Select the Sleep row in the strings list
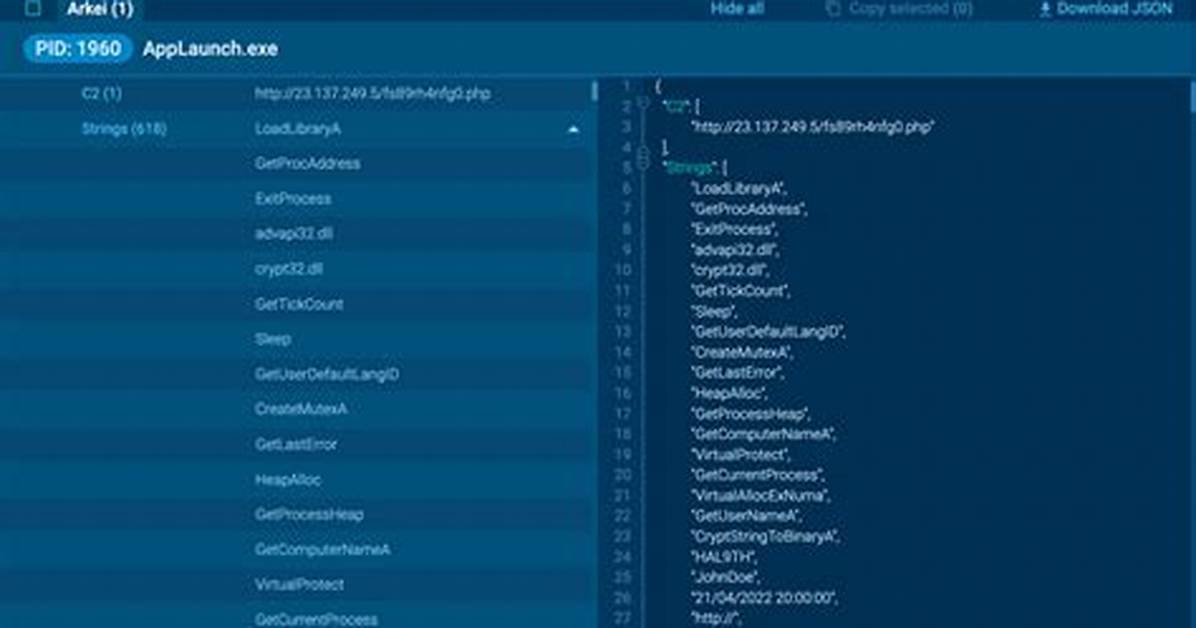Viewport: 1196px width, 628px height. [297, 339]
